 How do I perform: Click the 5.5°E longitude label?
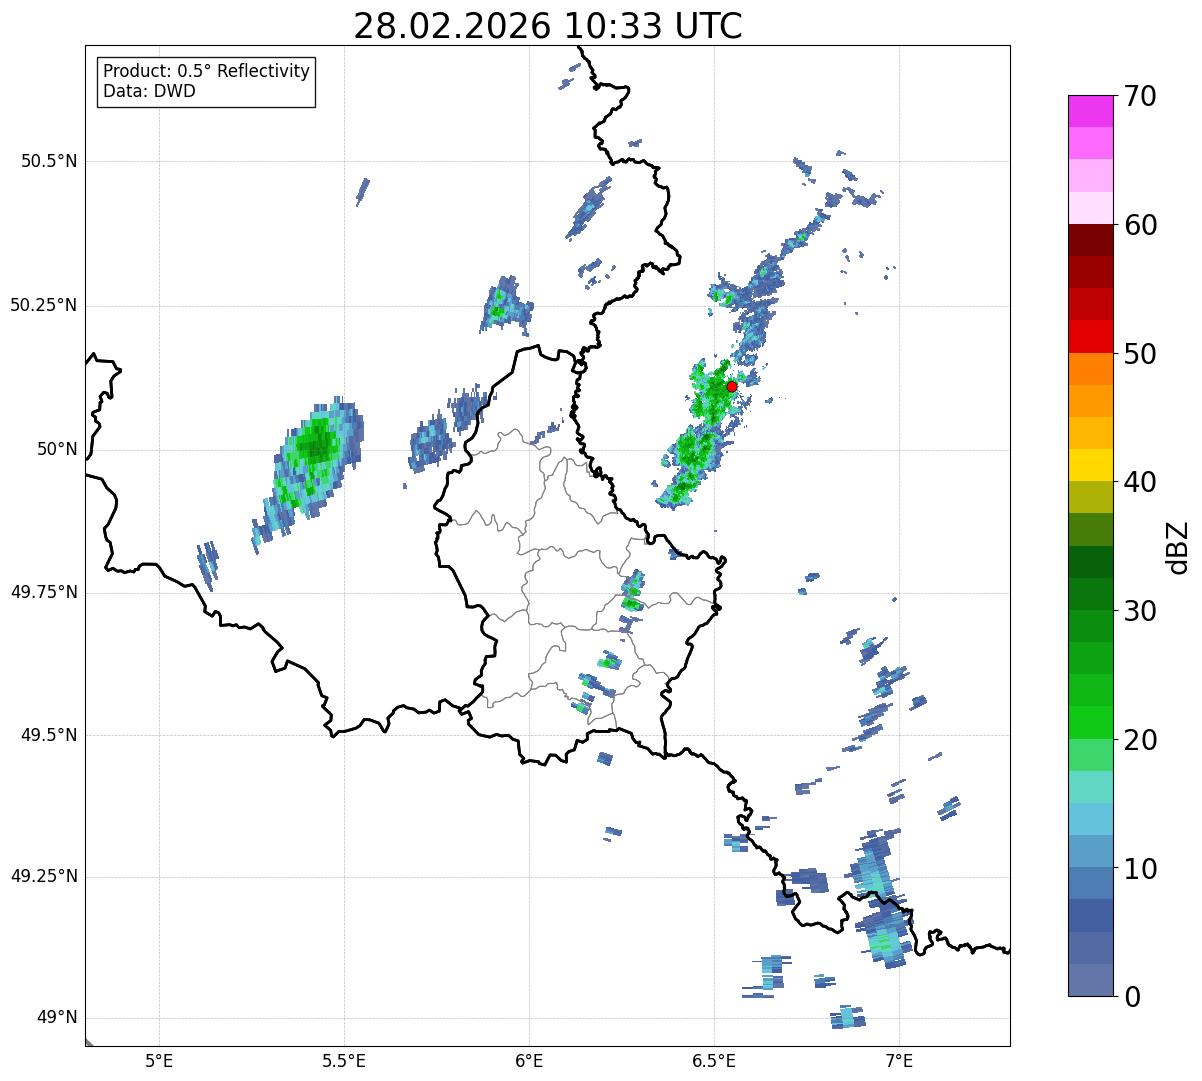point(344,1060)
